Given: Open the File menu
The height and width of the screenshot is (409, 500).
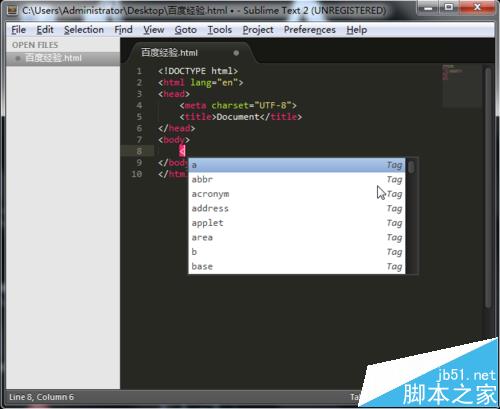Looking at the screenshot, I should 18,30.
